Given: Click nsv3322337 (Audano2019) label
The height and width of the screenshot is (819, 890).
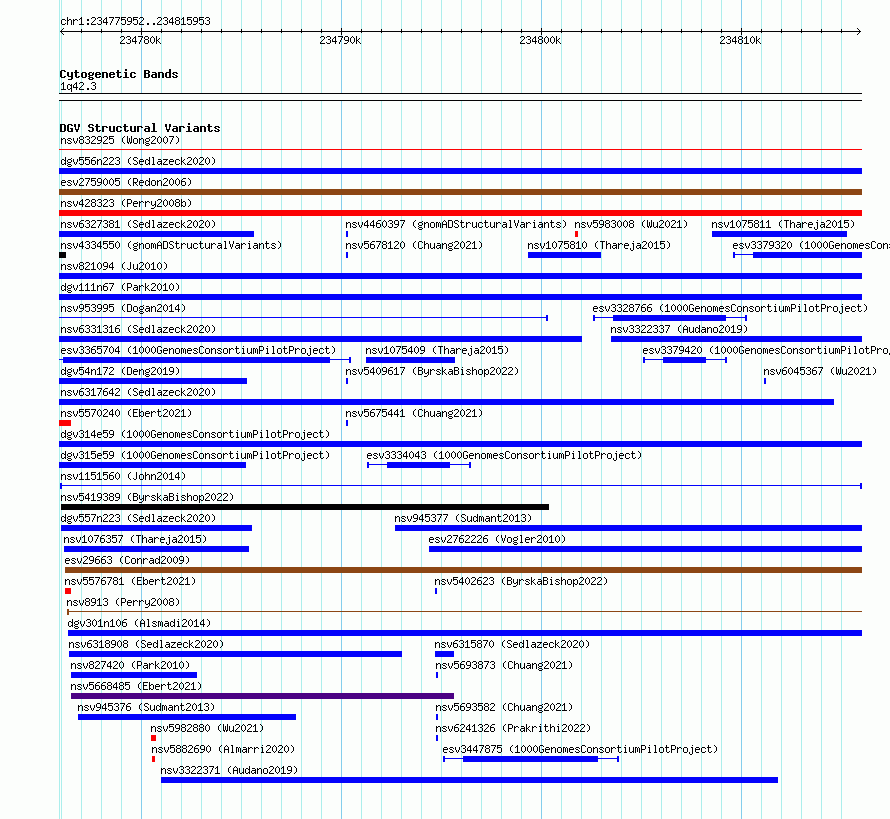Looking at the screenshot, I should pyautogui.click(x=679, y=329).
